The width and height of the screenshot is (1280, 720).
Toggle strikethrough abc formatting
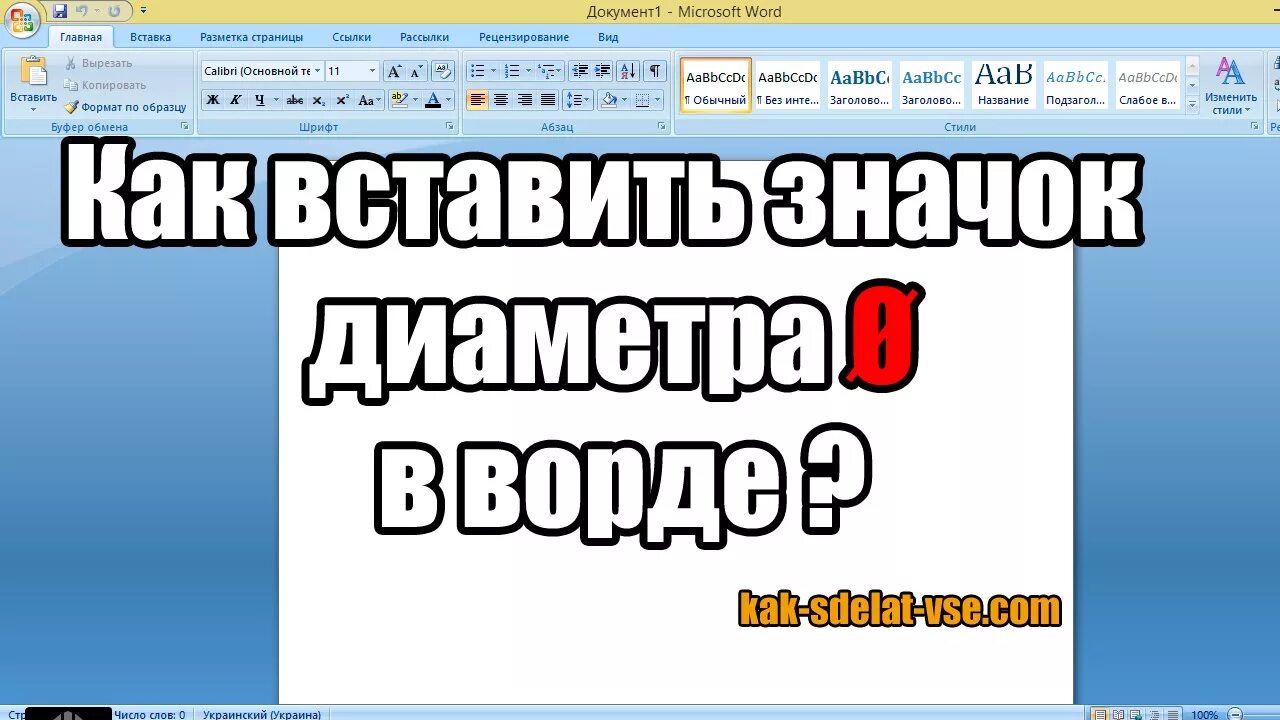(295, 100)
